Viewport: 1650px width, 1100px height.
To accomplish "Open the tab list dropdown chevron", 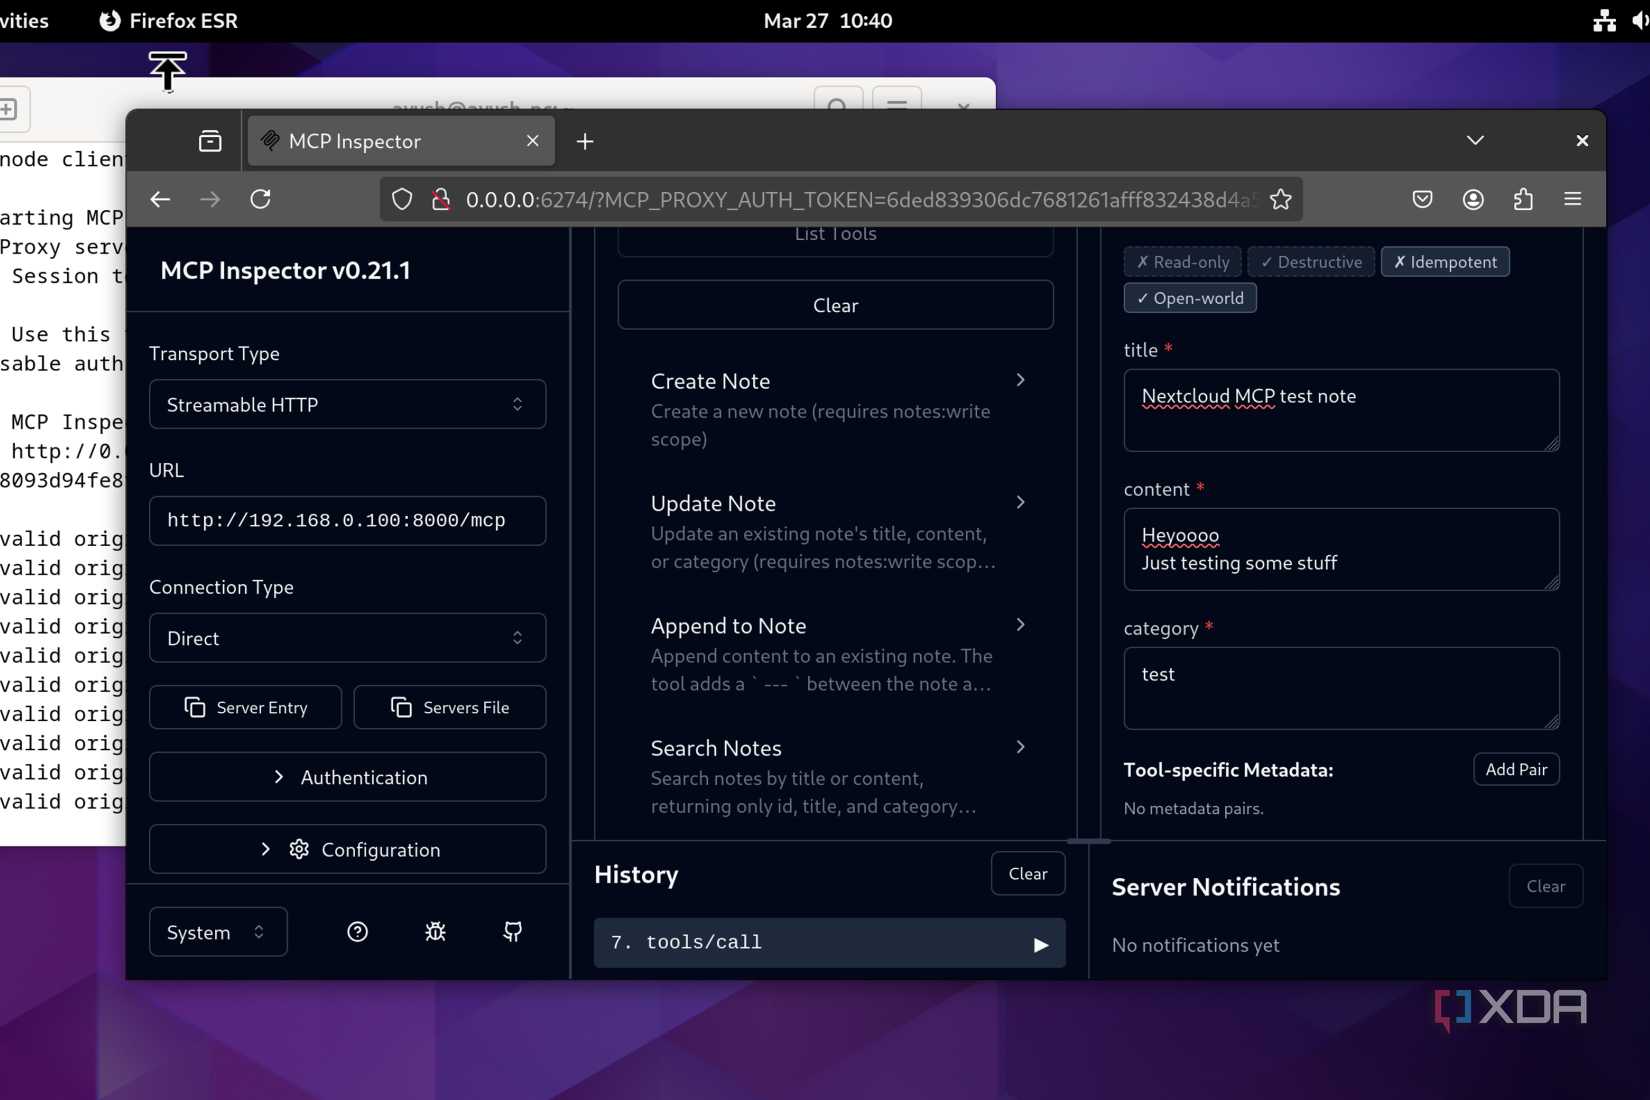I will (x=1475, y=140).
